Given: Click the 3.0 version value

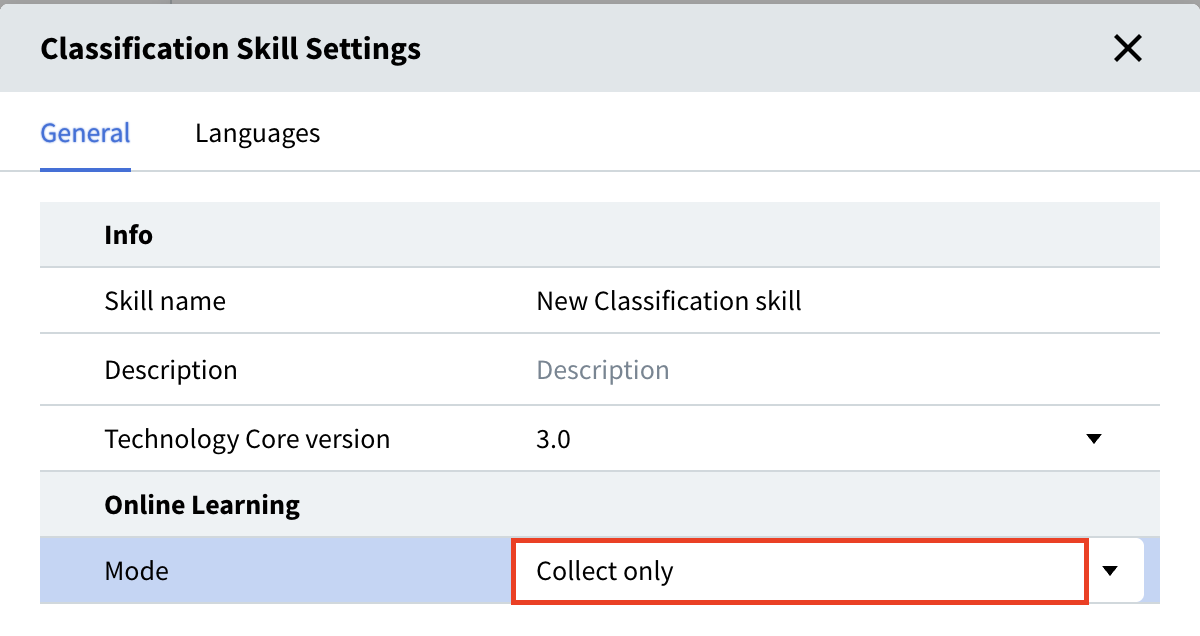Looking at the screenshot, I should point(553,439).
